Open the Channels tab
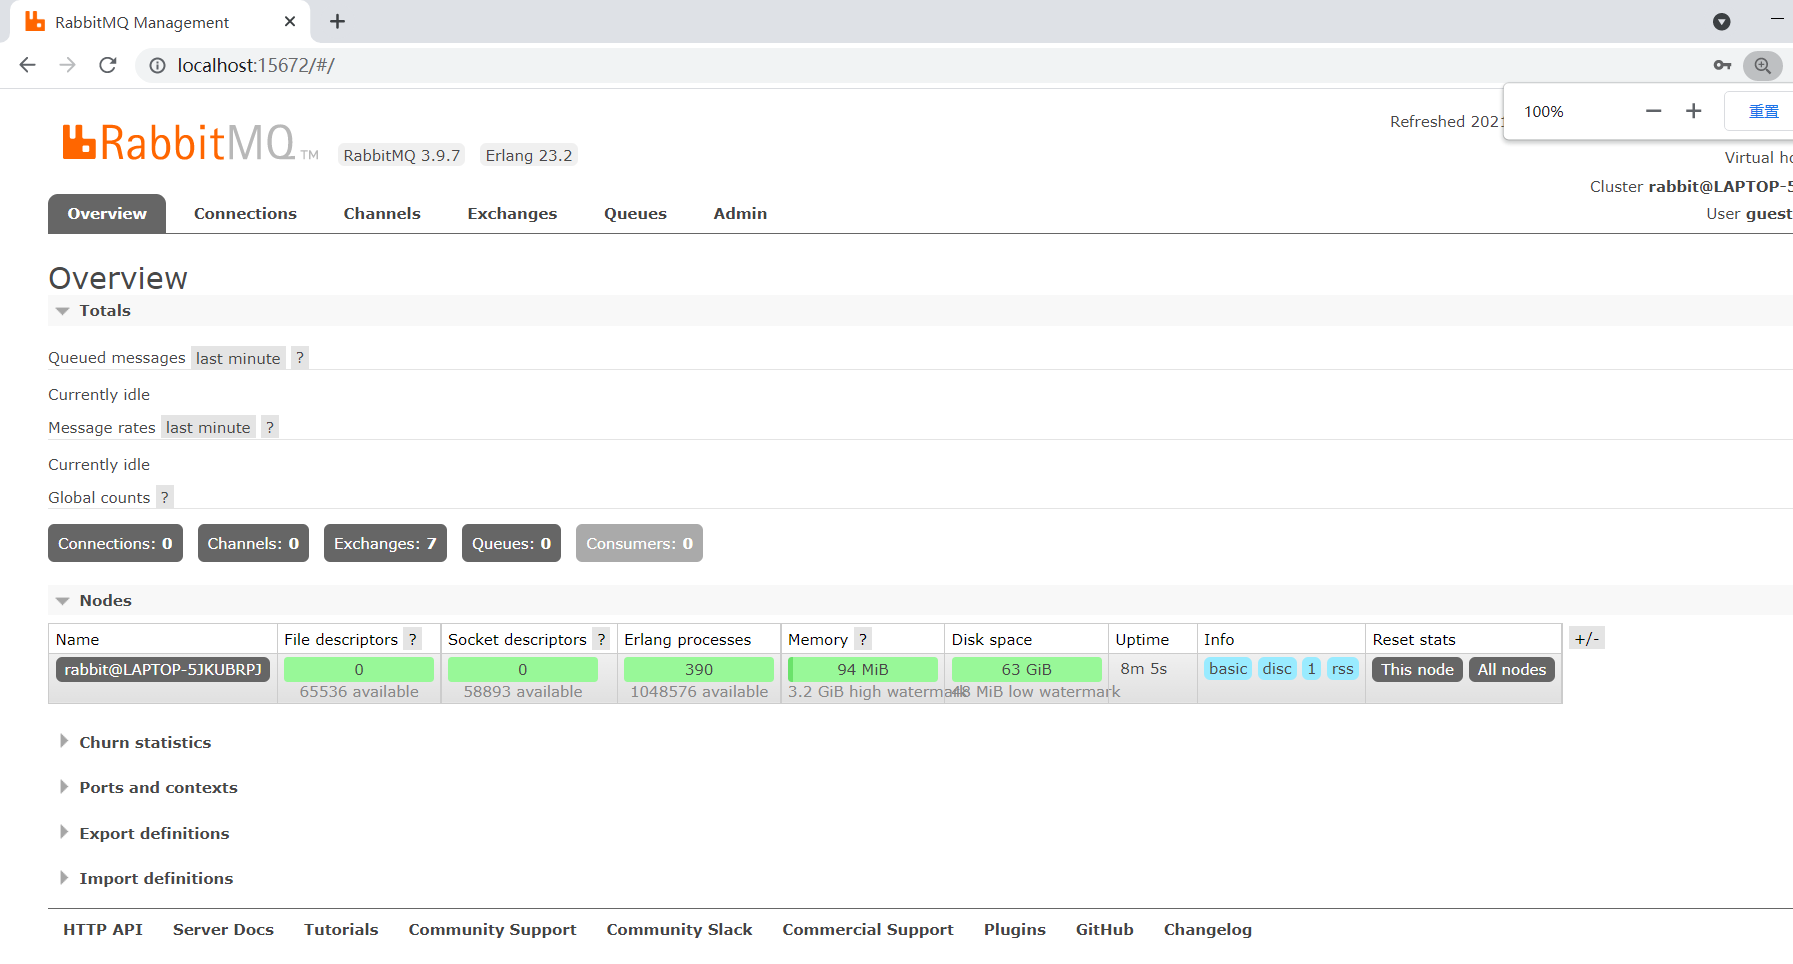Image resolution: width=1793 pixels, height=964 pixels. tap(382, 213)
